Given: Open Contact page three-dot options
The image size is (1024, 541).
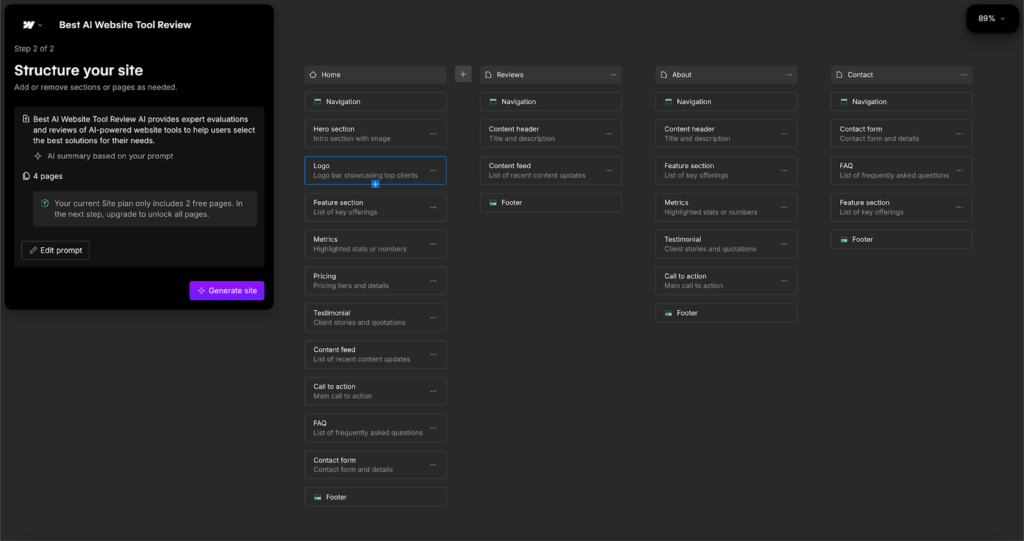Looking at the screenshot, I should [x=960, y=75].
